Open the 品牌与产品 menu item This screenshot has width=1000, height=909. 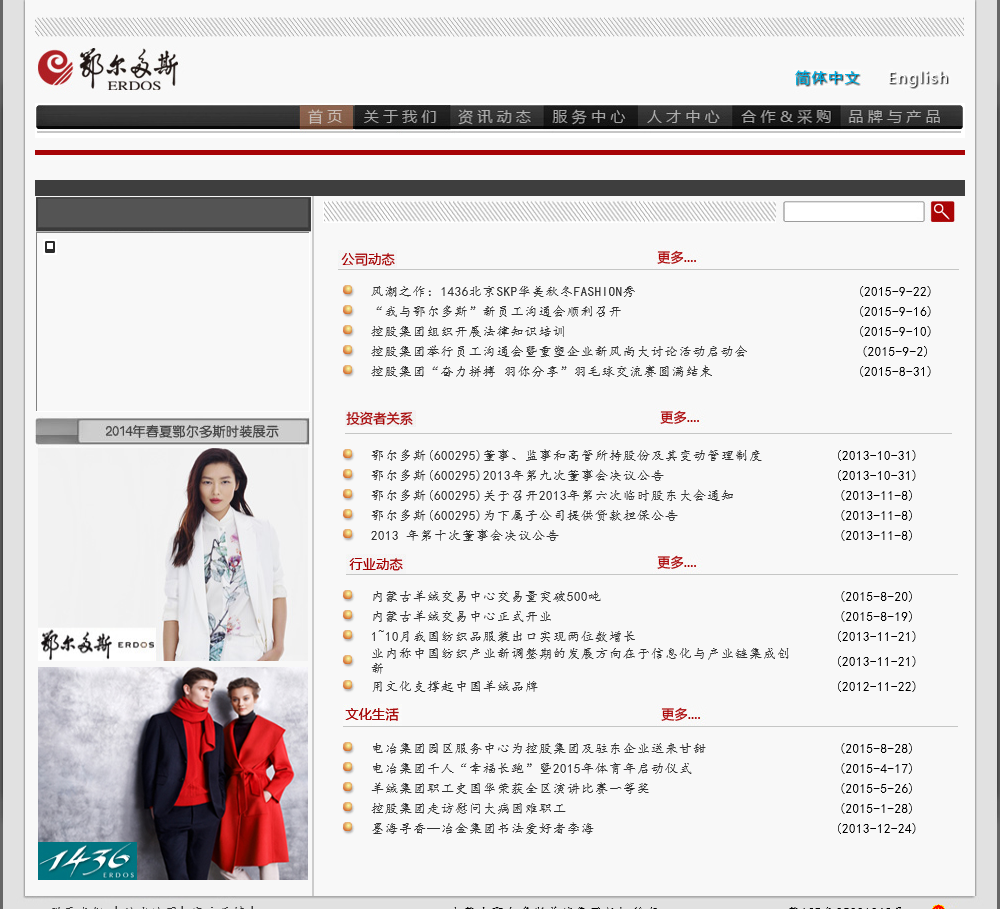pos(895,117)
